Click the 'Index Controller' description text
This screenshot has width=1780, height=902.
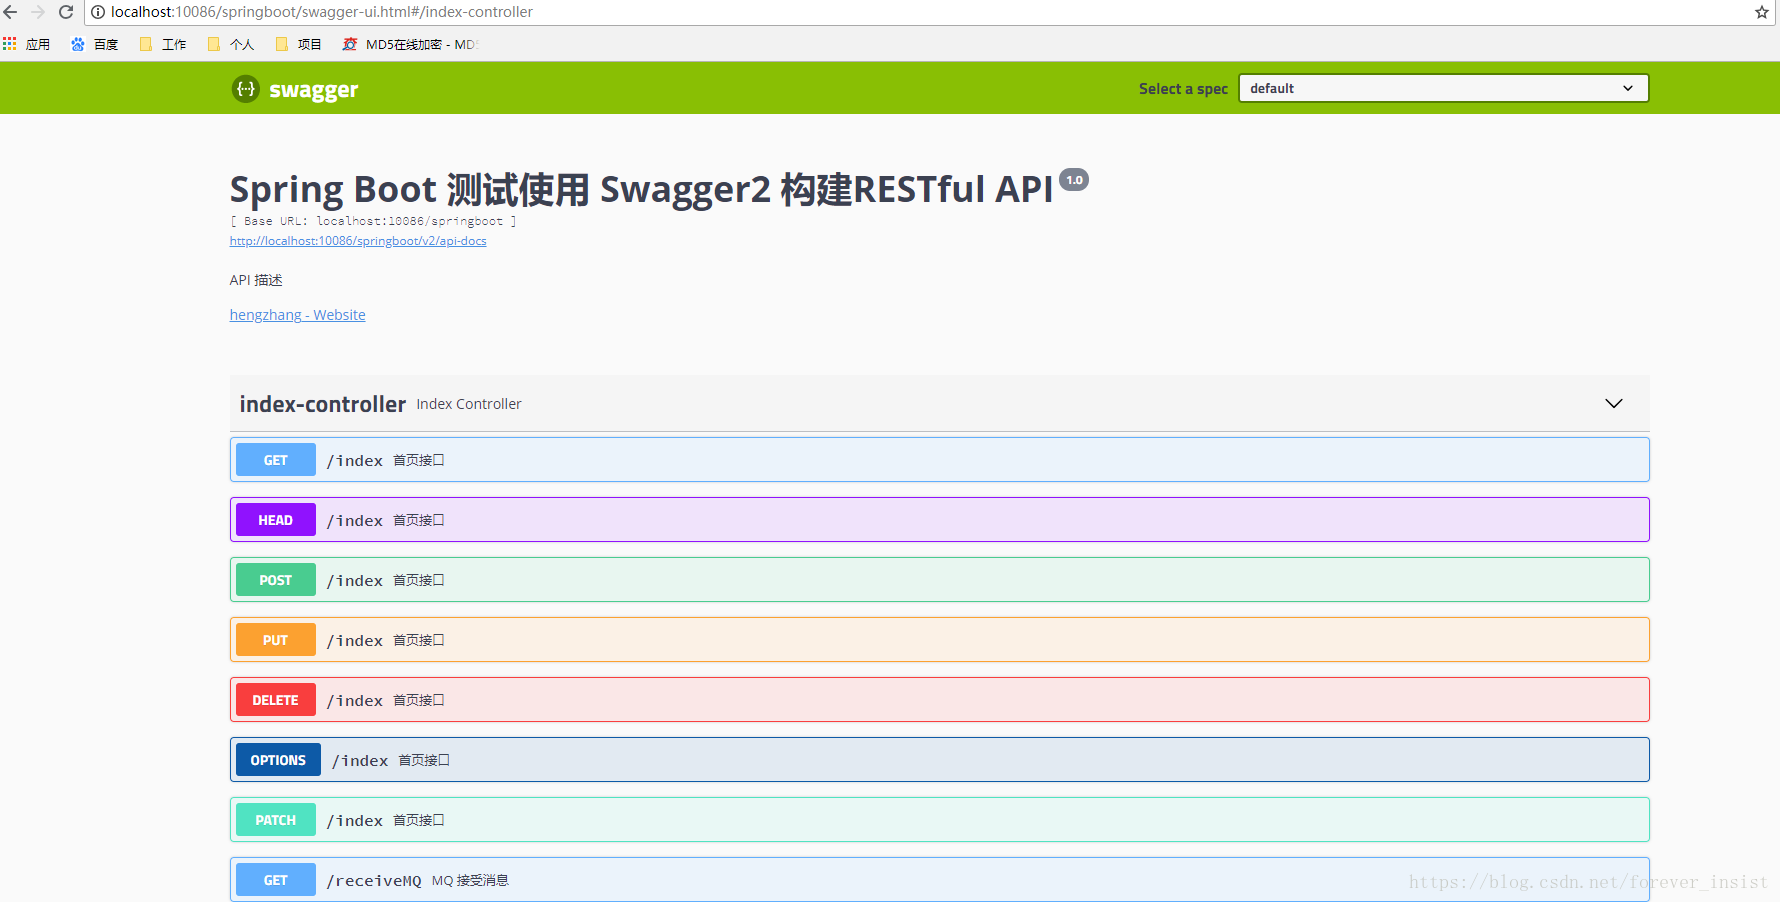469,404
